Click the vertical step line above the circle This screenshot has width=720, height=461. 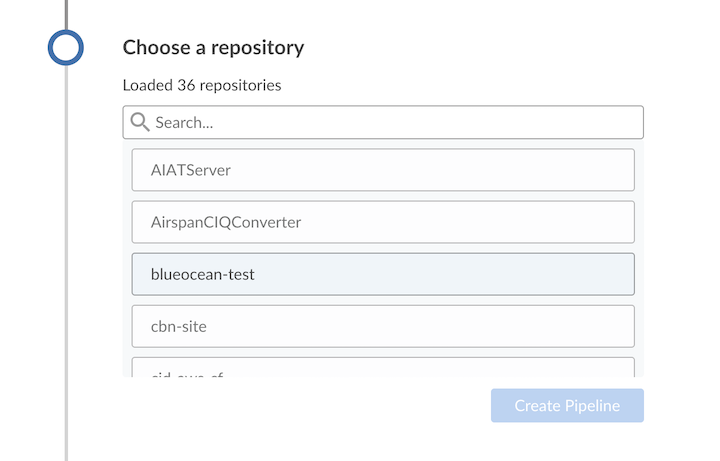[66, 12]
